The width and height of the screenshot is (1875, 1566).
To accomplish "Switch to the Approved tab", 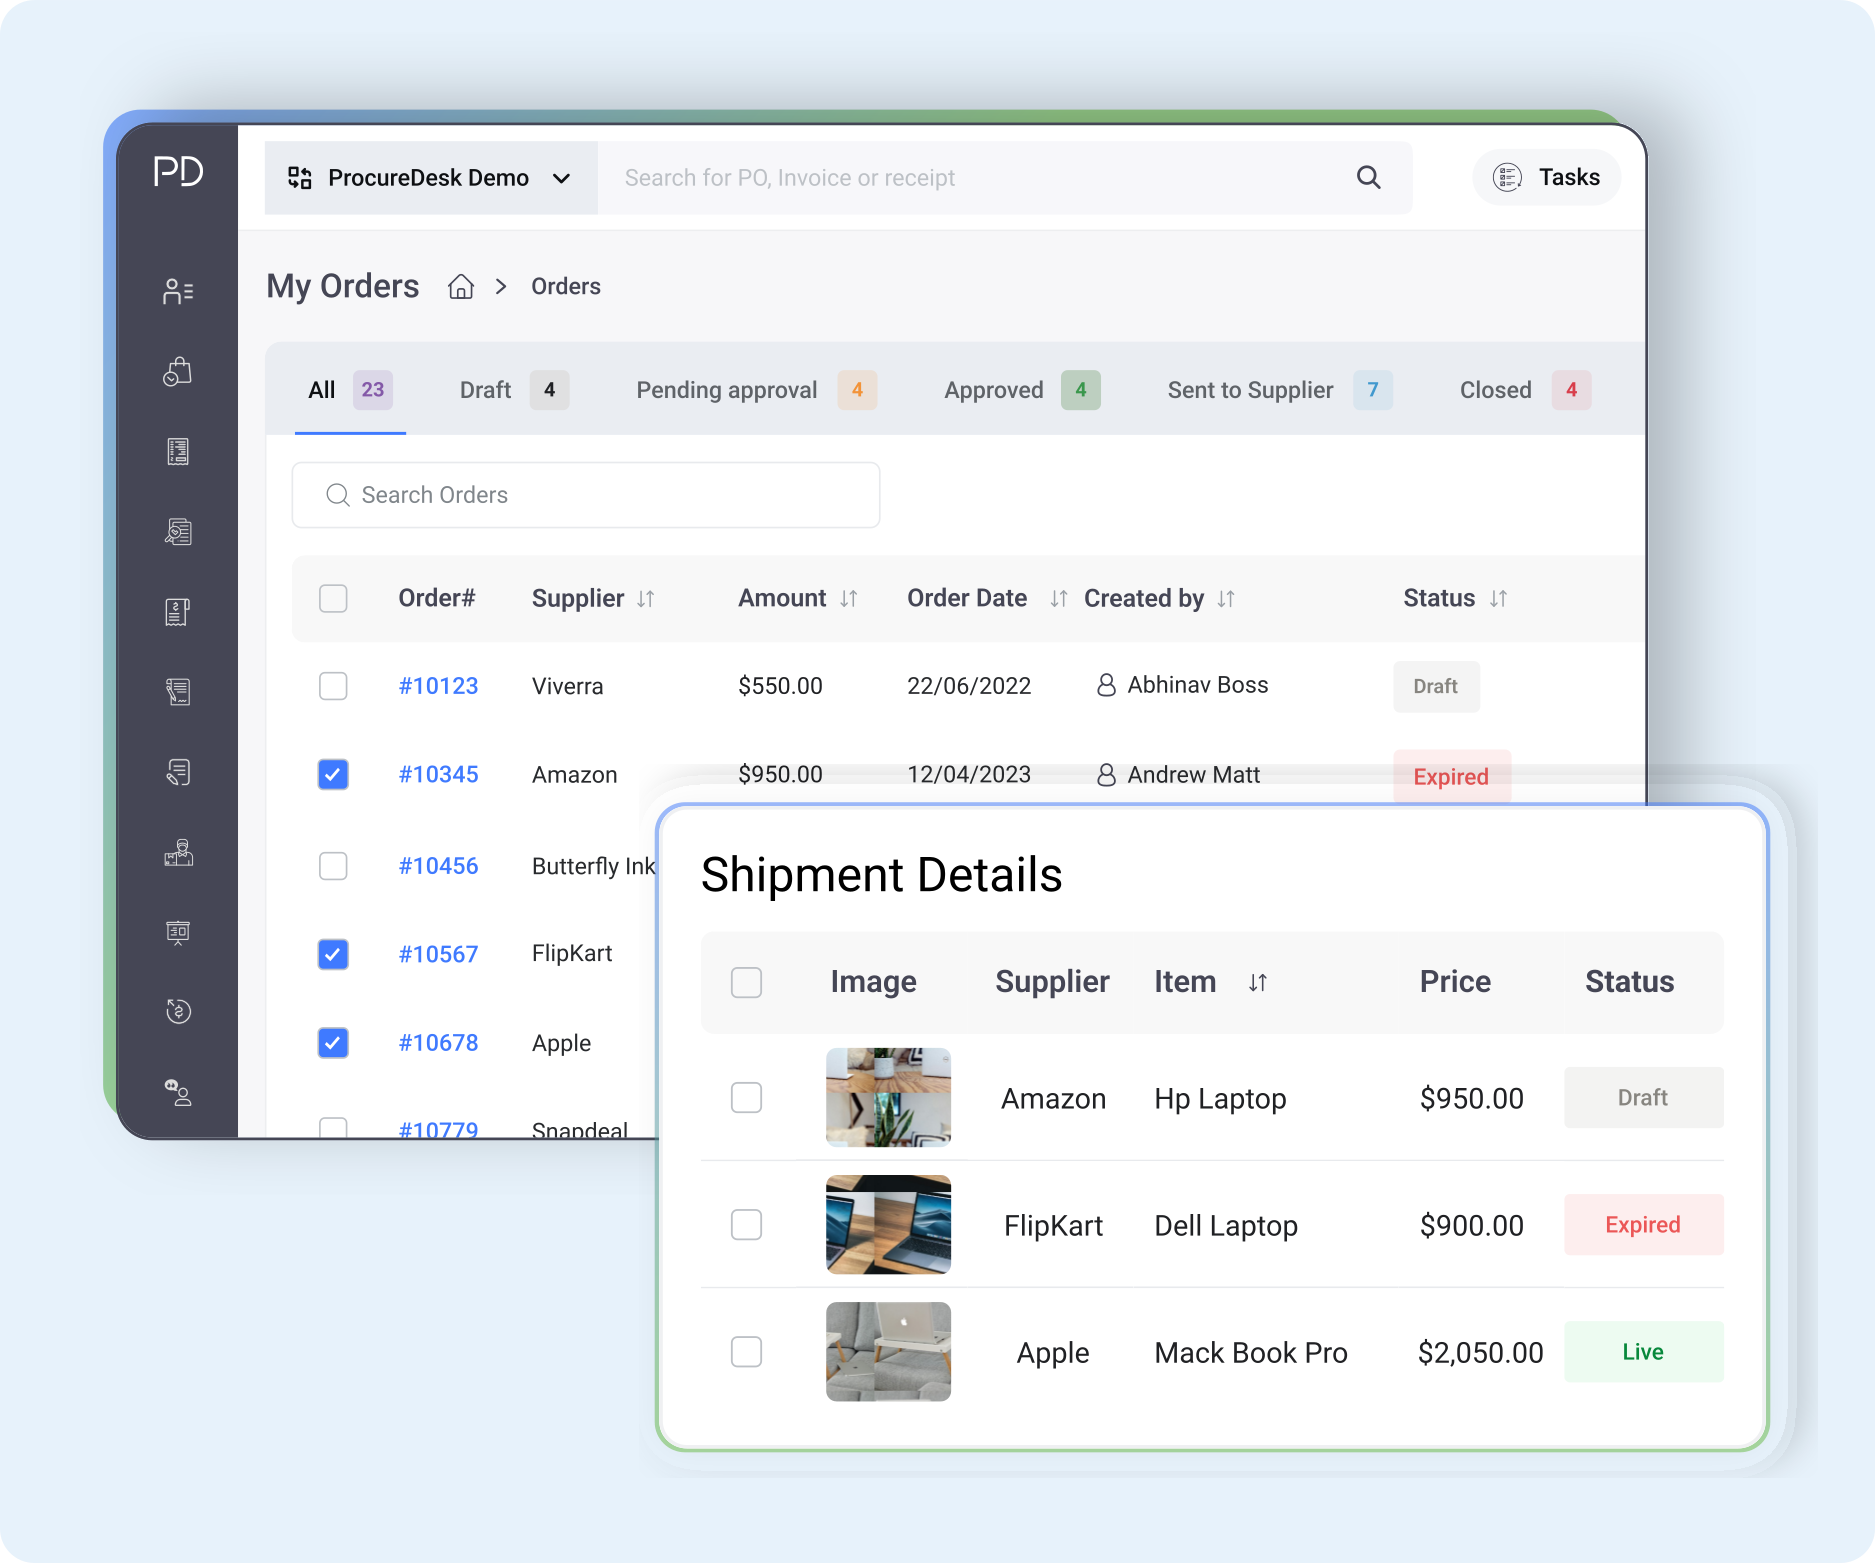I will 1022,390.
